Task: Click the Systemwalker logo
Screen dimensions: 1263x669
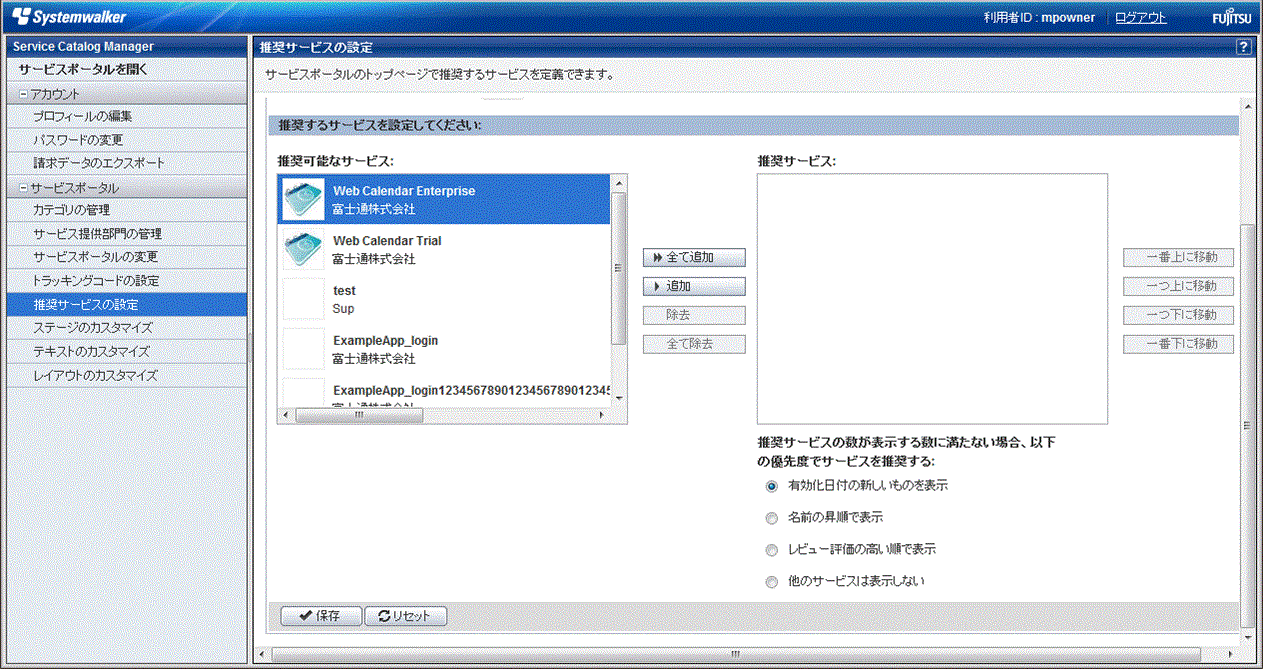Action: point(69,17)
